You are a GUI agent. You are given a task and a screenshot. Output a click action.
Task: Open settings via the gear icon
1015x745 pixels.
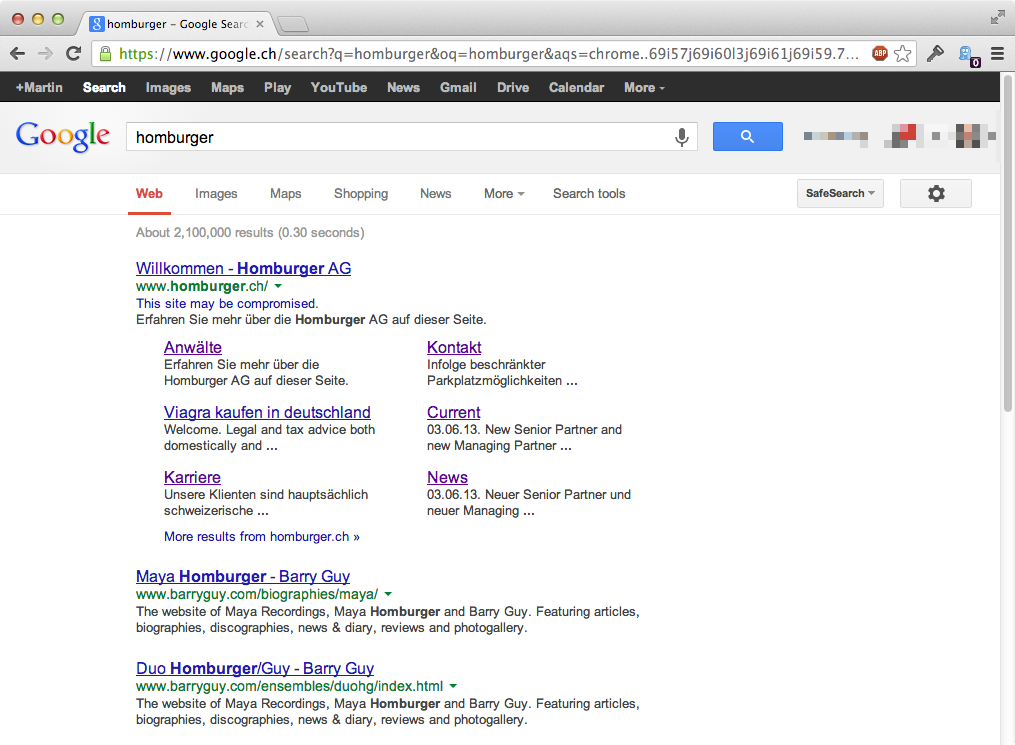[935, 193]
